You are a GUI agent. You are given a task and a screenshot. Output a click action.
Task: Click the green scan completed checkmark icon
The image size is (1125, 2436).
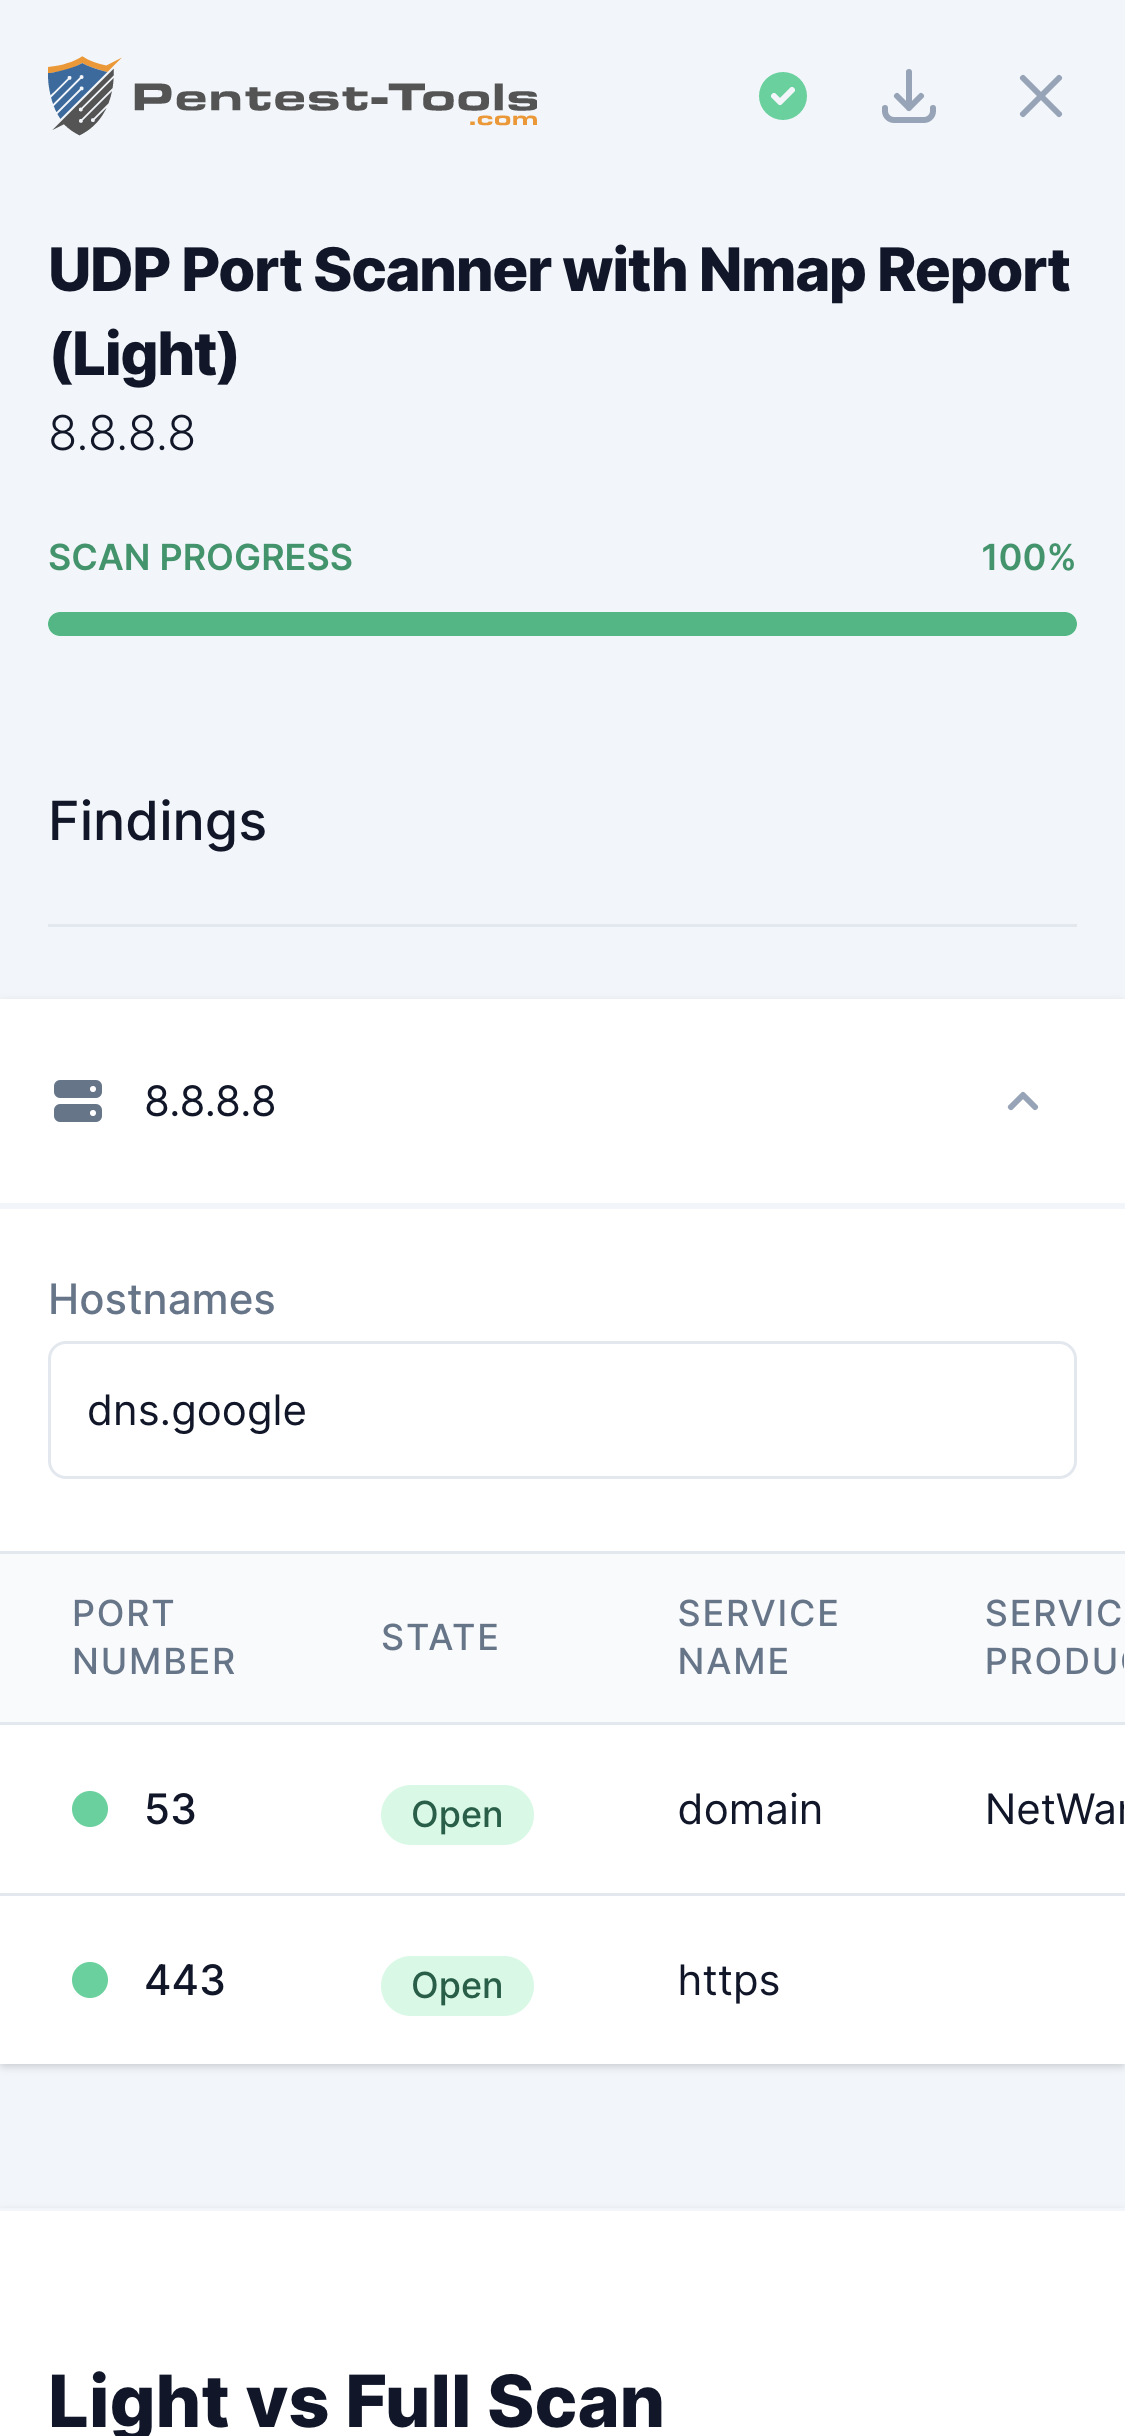(783, 96)
